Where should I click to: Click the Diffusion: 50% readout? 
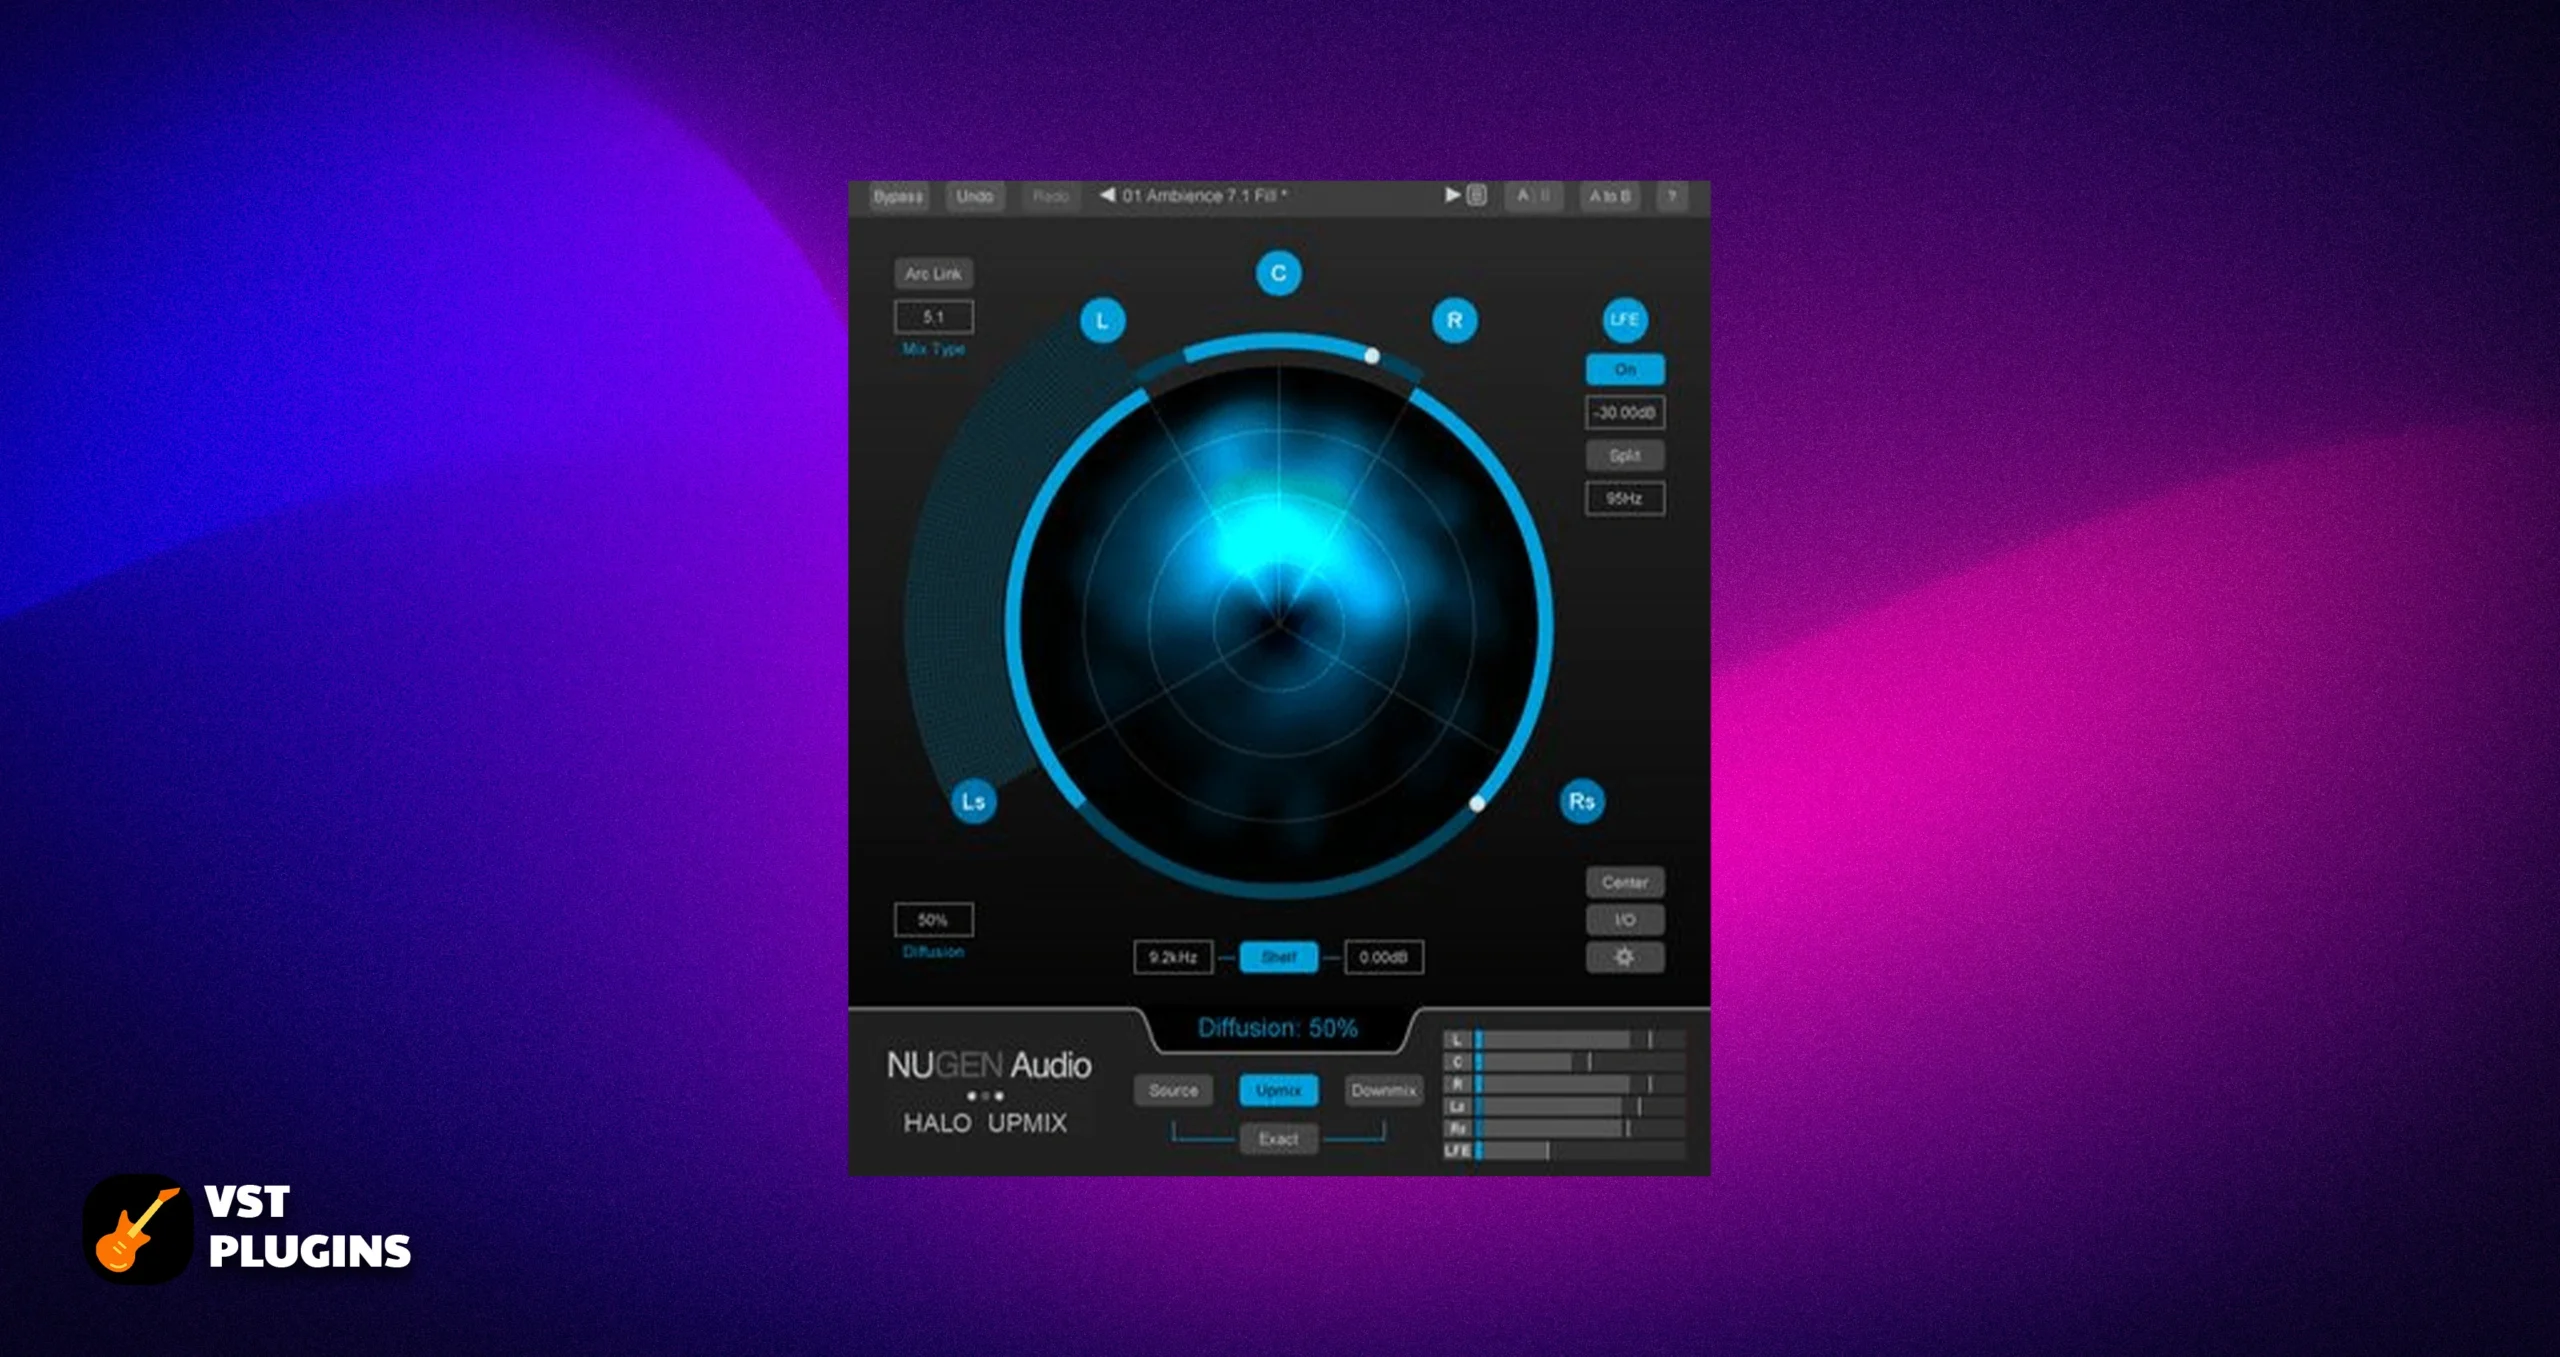point(1278,1028)
